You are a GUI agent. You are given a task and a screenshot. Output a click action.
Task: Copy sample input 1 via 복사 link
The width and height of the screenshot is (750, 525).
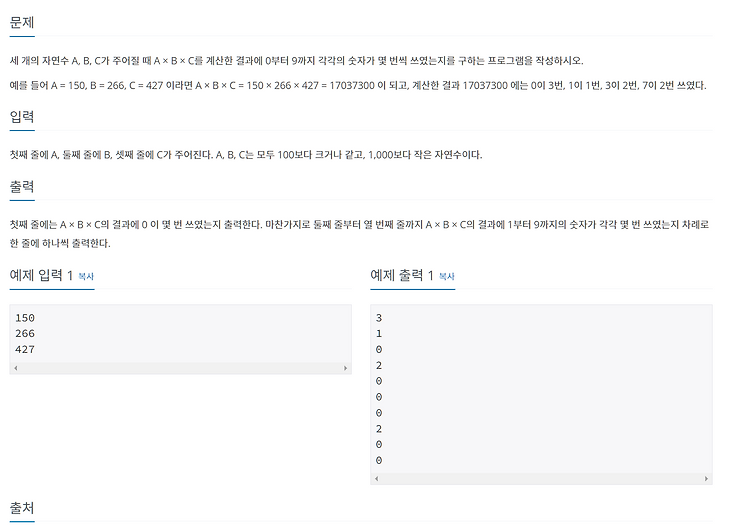86,276
